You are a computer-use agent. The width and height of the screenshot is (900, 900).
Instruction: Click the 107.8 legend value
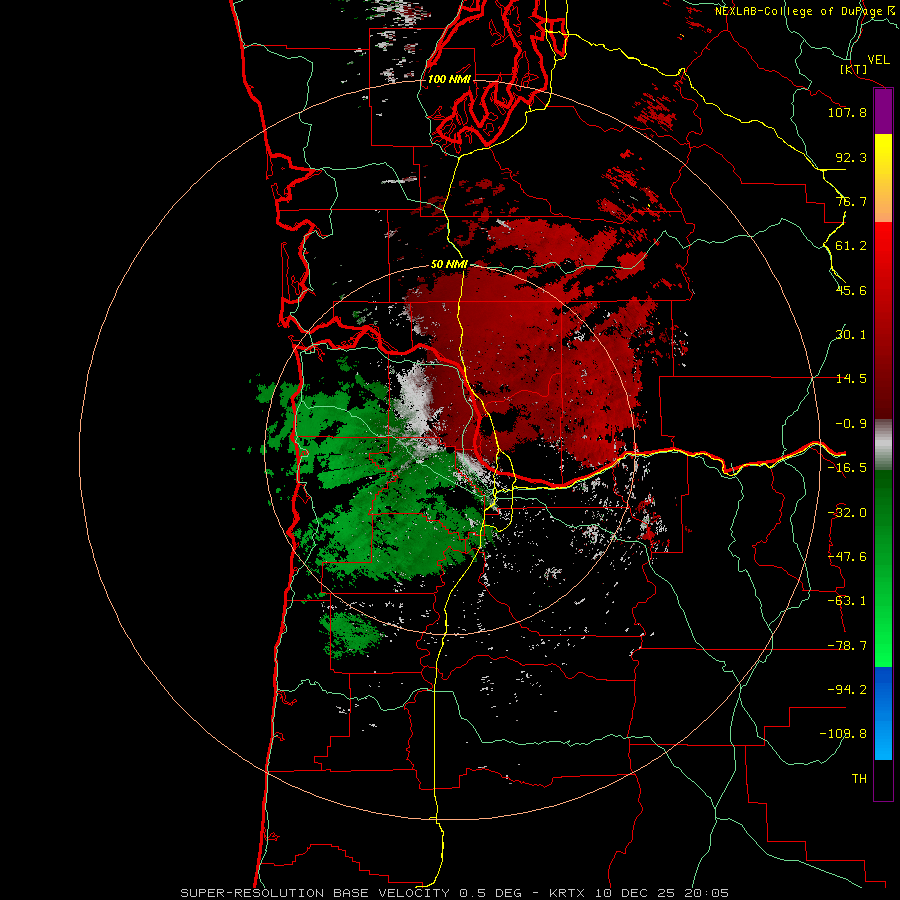pos(847,112)
